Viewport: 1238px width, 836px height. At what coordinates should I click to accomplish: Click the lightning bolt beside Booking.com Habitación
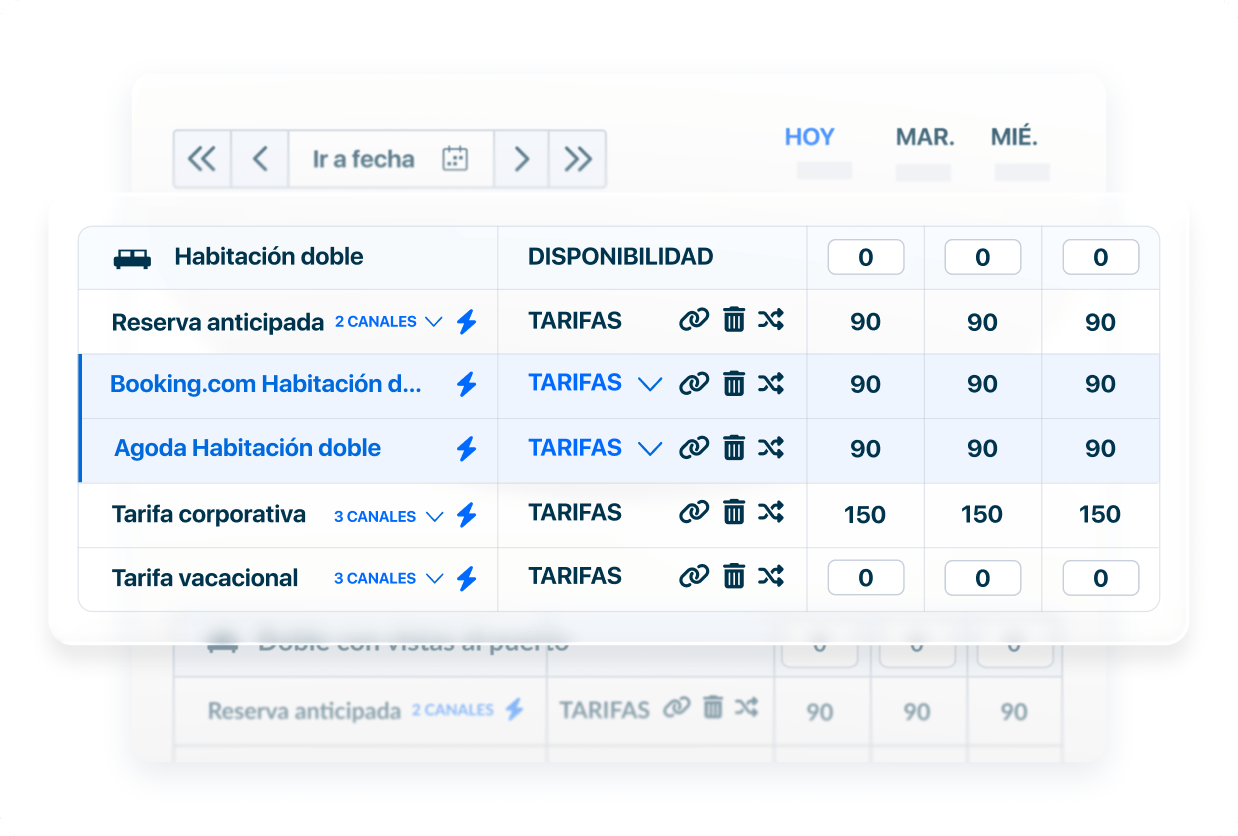(466, 384)
